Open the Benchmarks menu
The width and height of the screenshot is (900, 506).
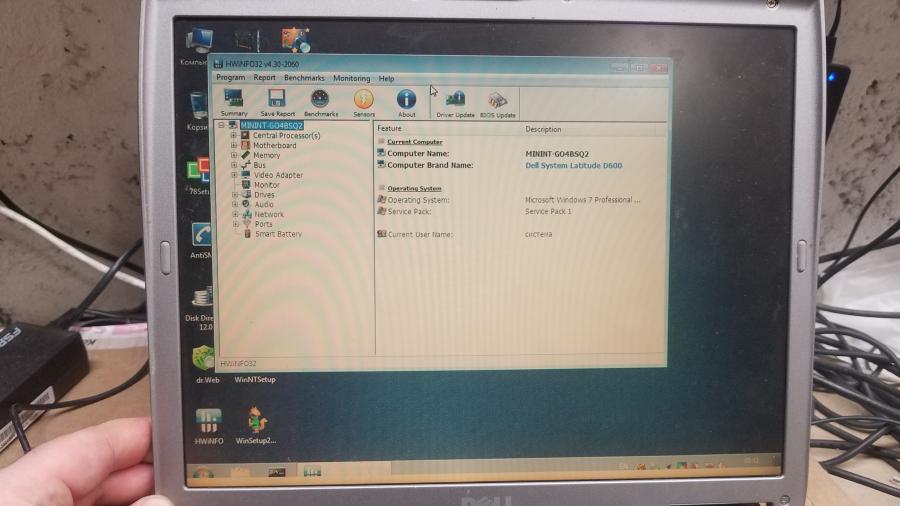click(304, 78)
